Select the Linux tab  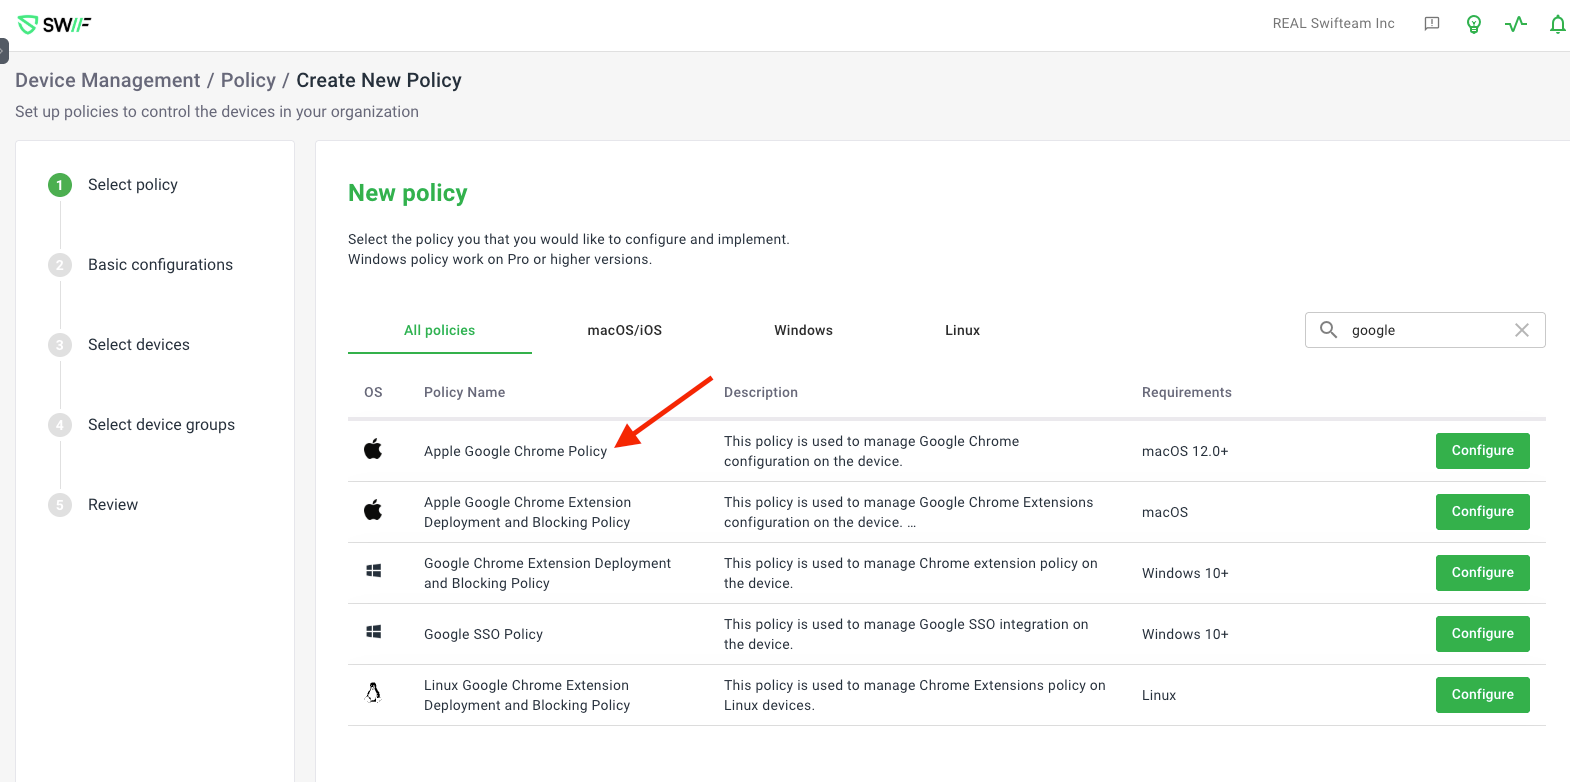962,330
